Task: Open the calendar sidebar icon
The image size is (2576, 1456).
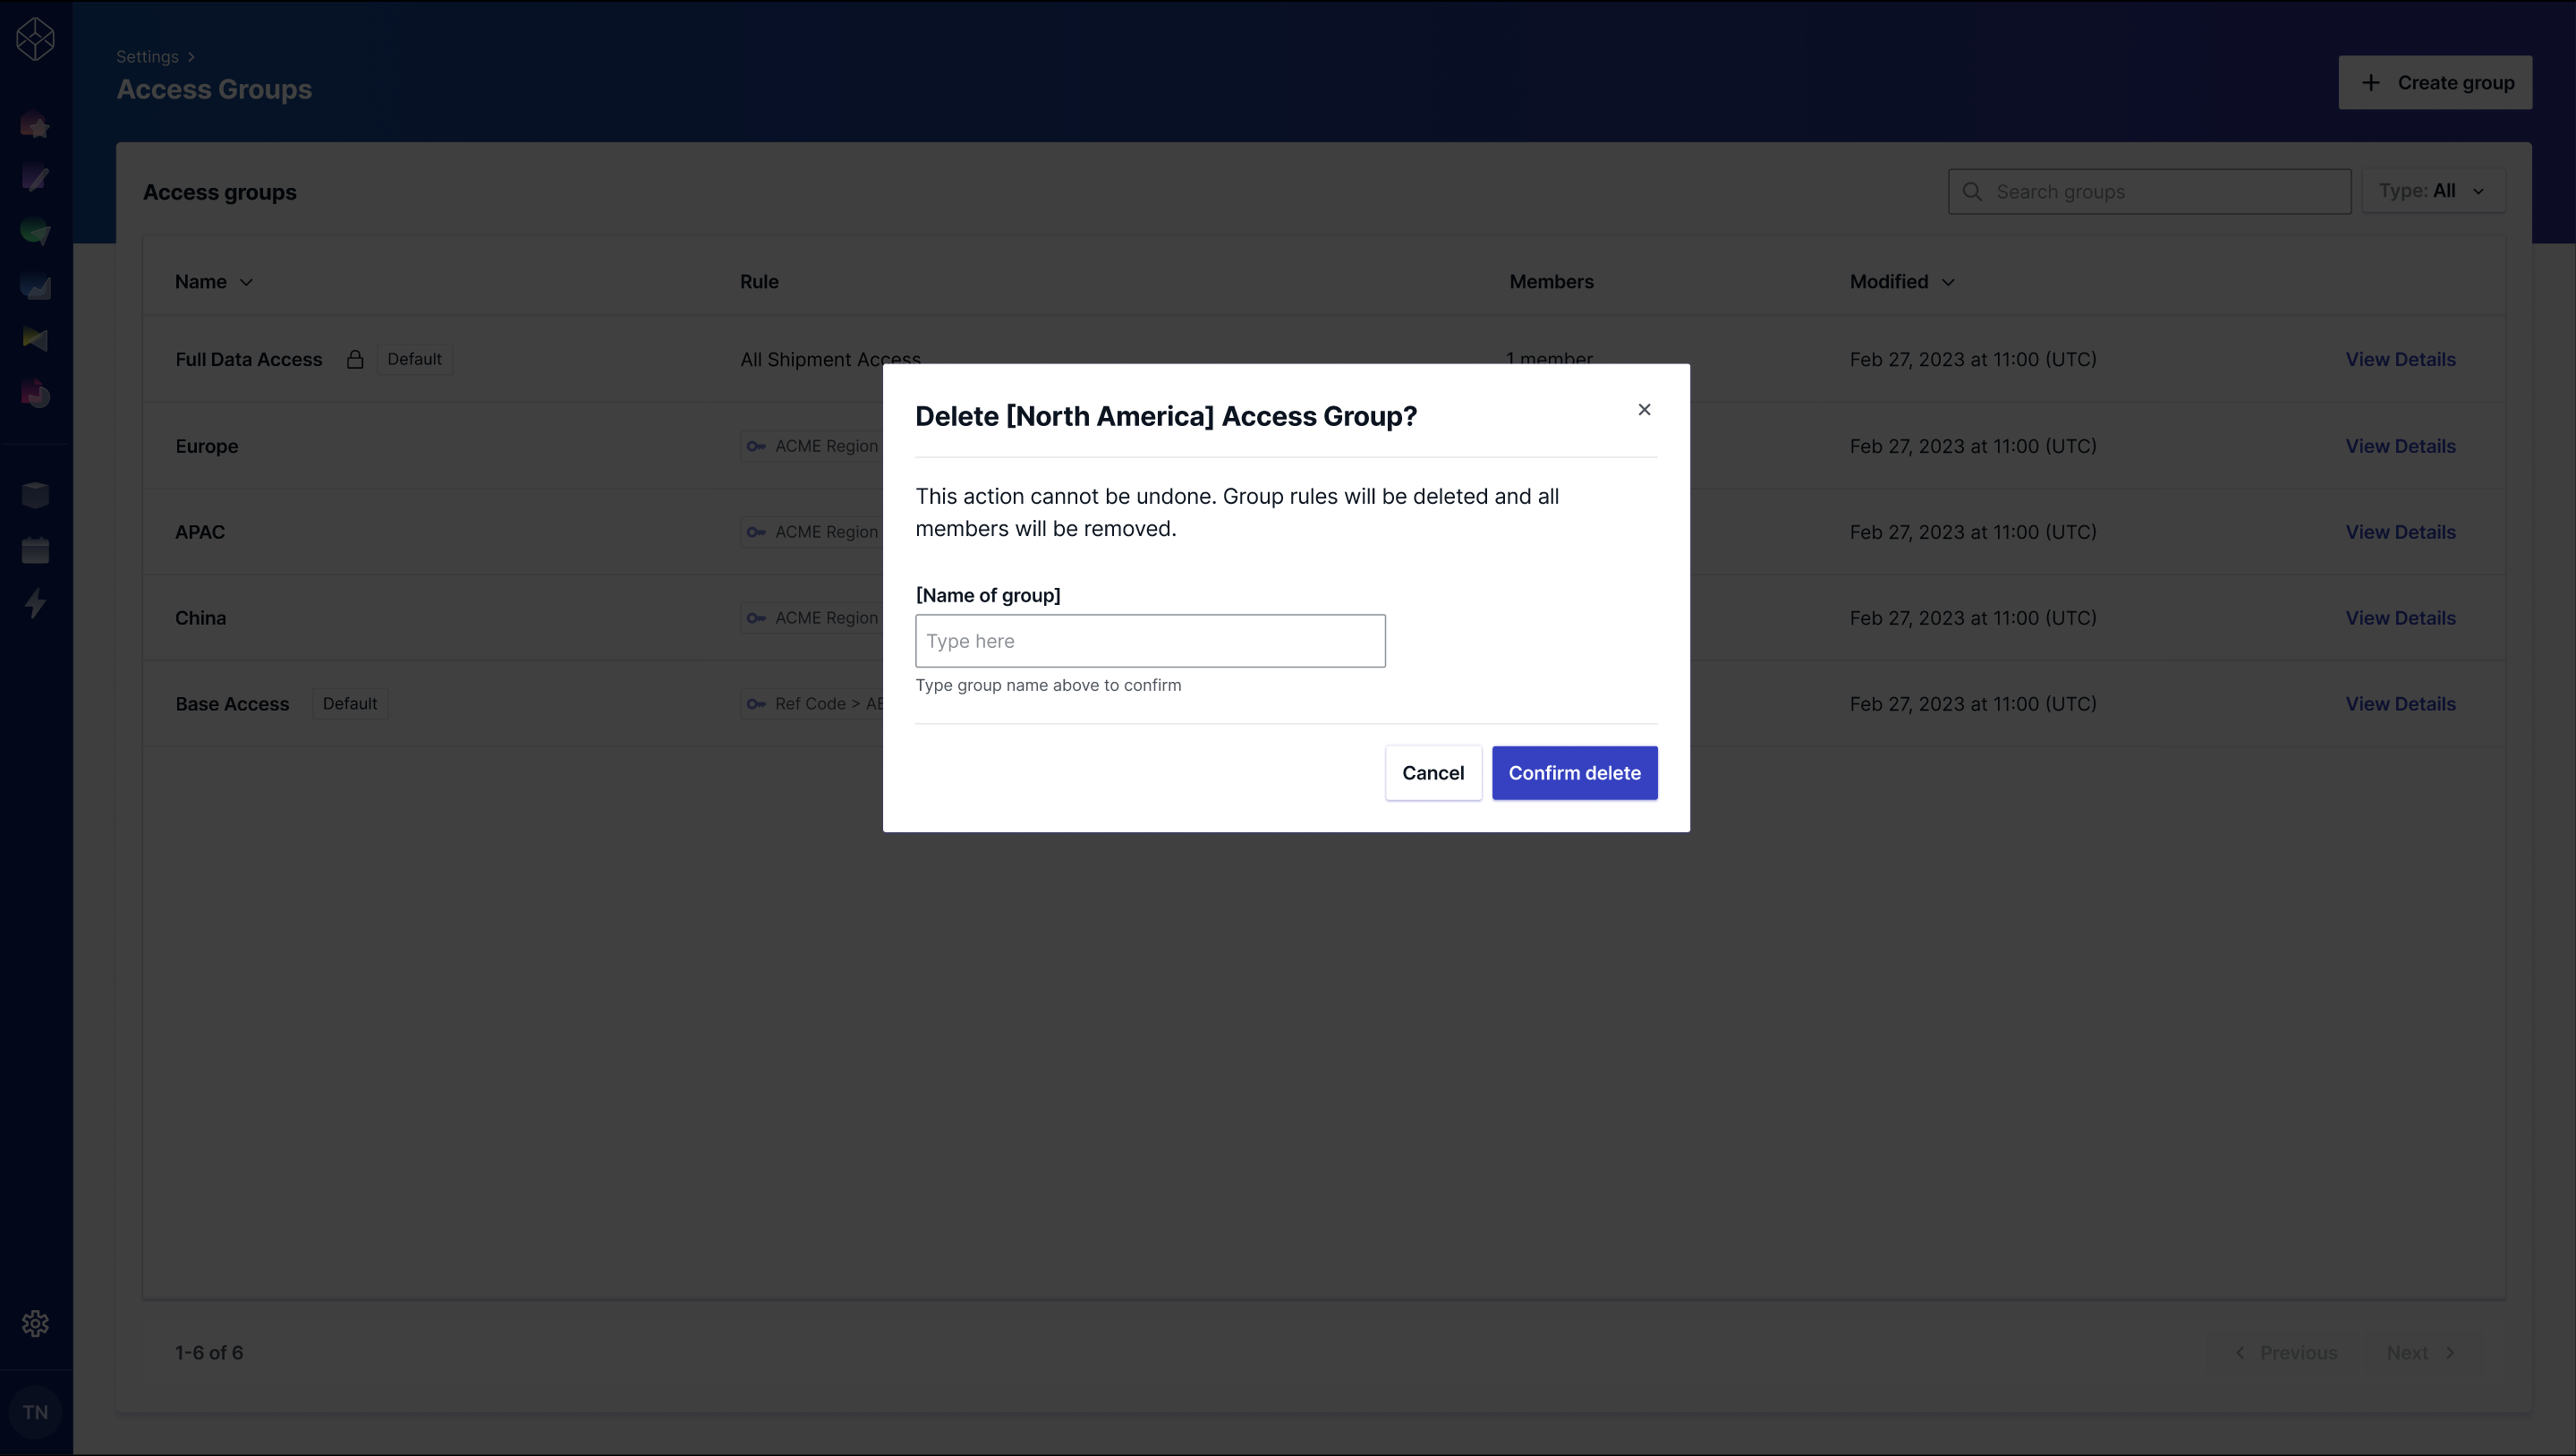Action: pyautogui.click(x=35, y=549)
